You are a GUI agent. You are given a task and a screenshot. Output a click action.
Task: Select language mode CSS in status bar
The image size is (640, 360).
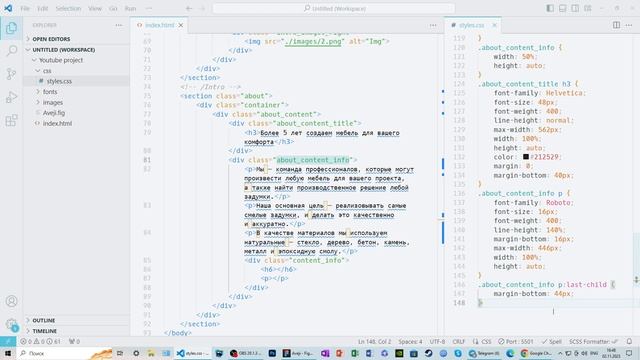click(486, 341)
